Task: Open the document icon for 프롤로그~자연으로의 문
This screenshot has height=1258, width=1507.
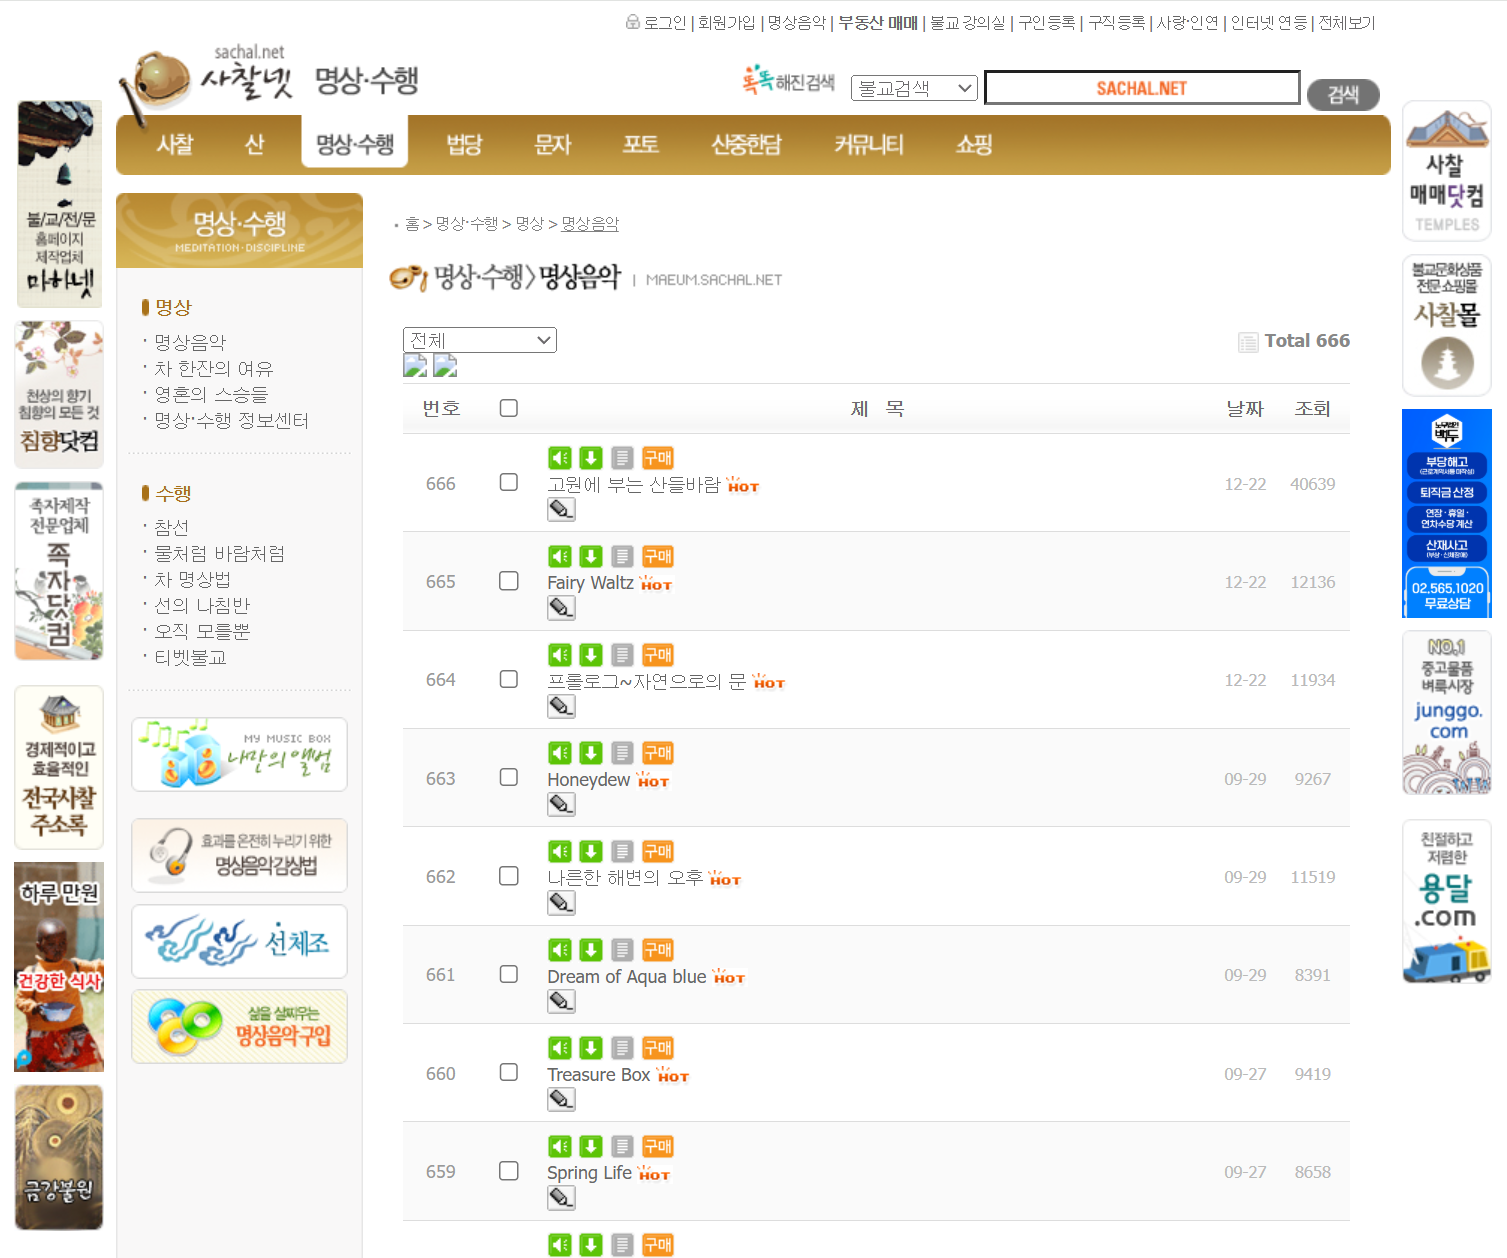Action: [x=622, y=655]
